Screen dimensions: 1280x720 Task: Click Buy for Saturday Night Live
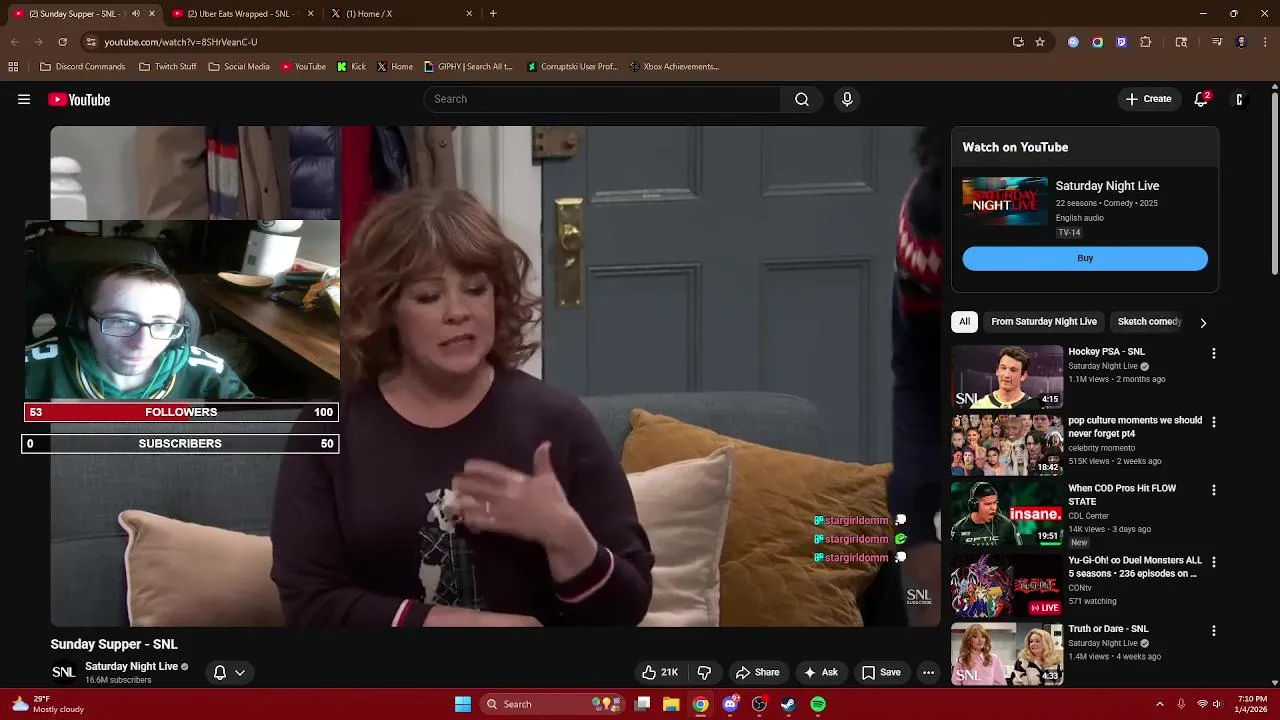pos(1085,258)
